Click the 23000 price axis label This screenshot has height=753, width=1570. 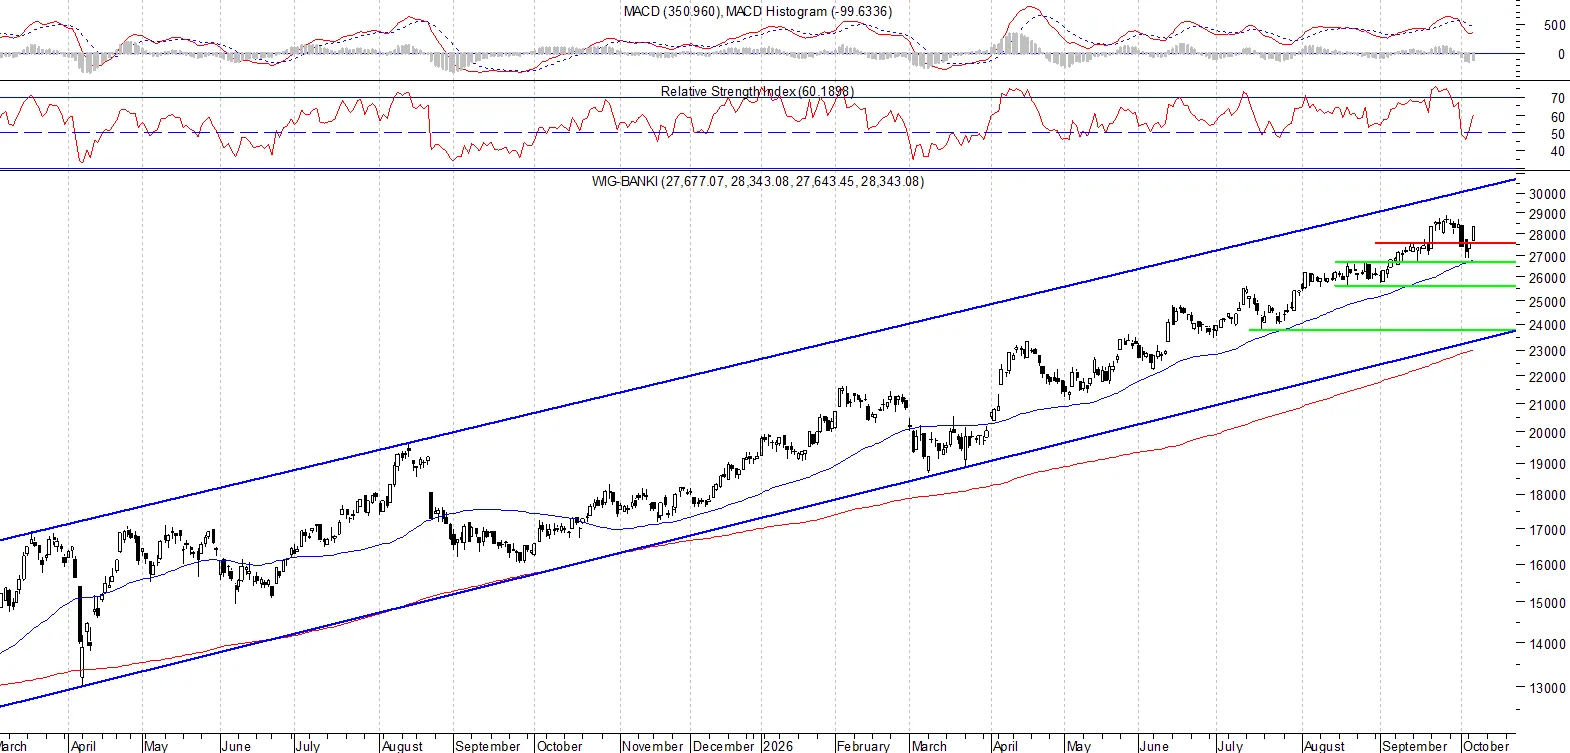(x=1547, y=351)
